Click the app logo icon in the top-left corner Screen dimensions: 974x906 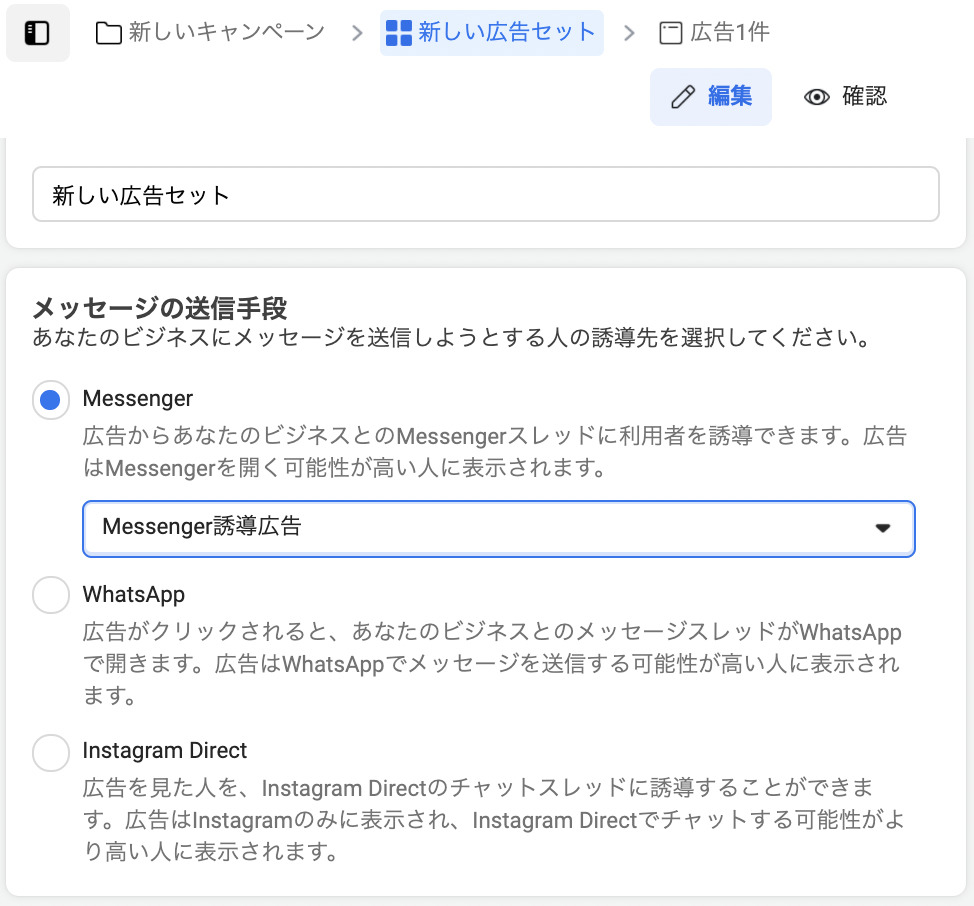(x=38, y=32)
